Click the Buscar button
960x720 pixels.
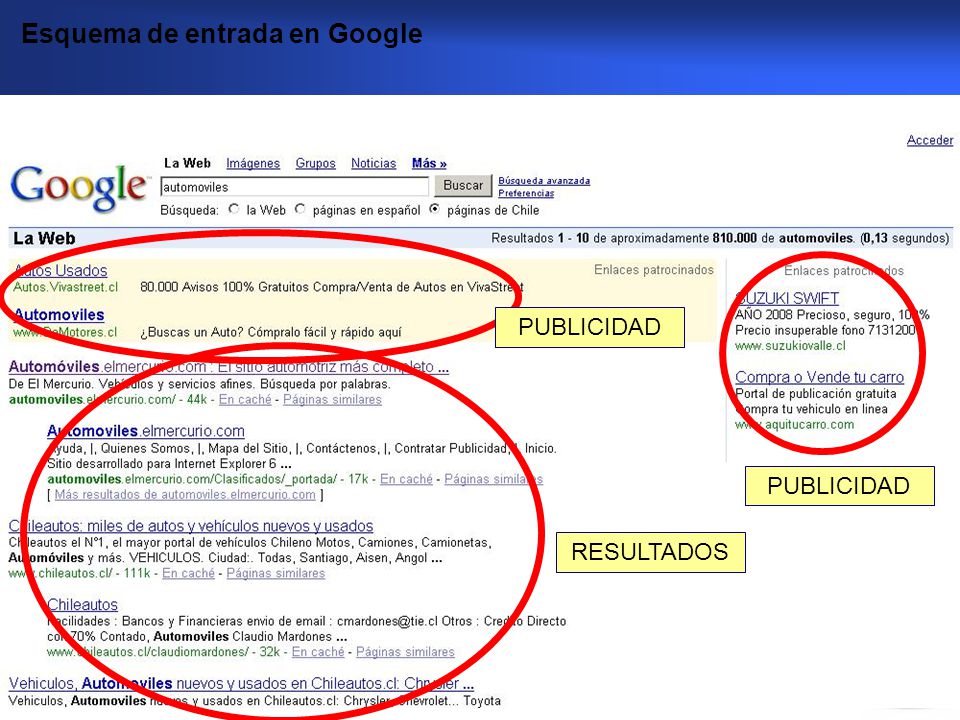point(463,185)
